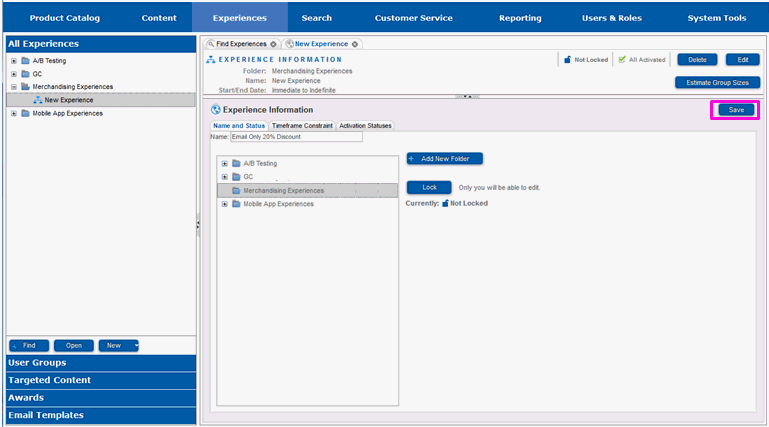Click GC folder icon in left tree

(26, 74)
